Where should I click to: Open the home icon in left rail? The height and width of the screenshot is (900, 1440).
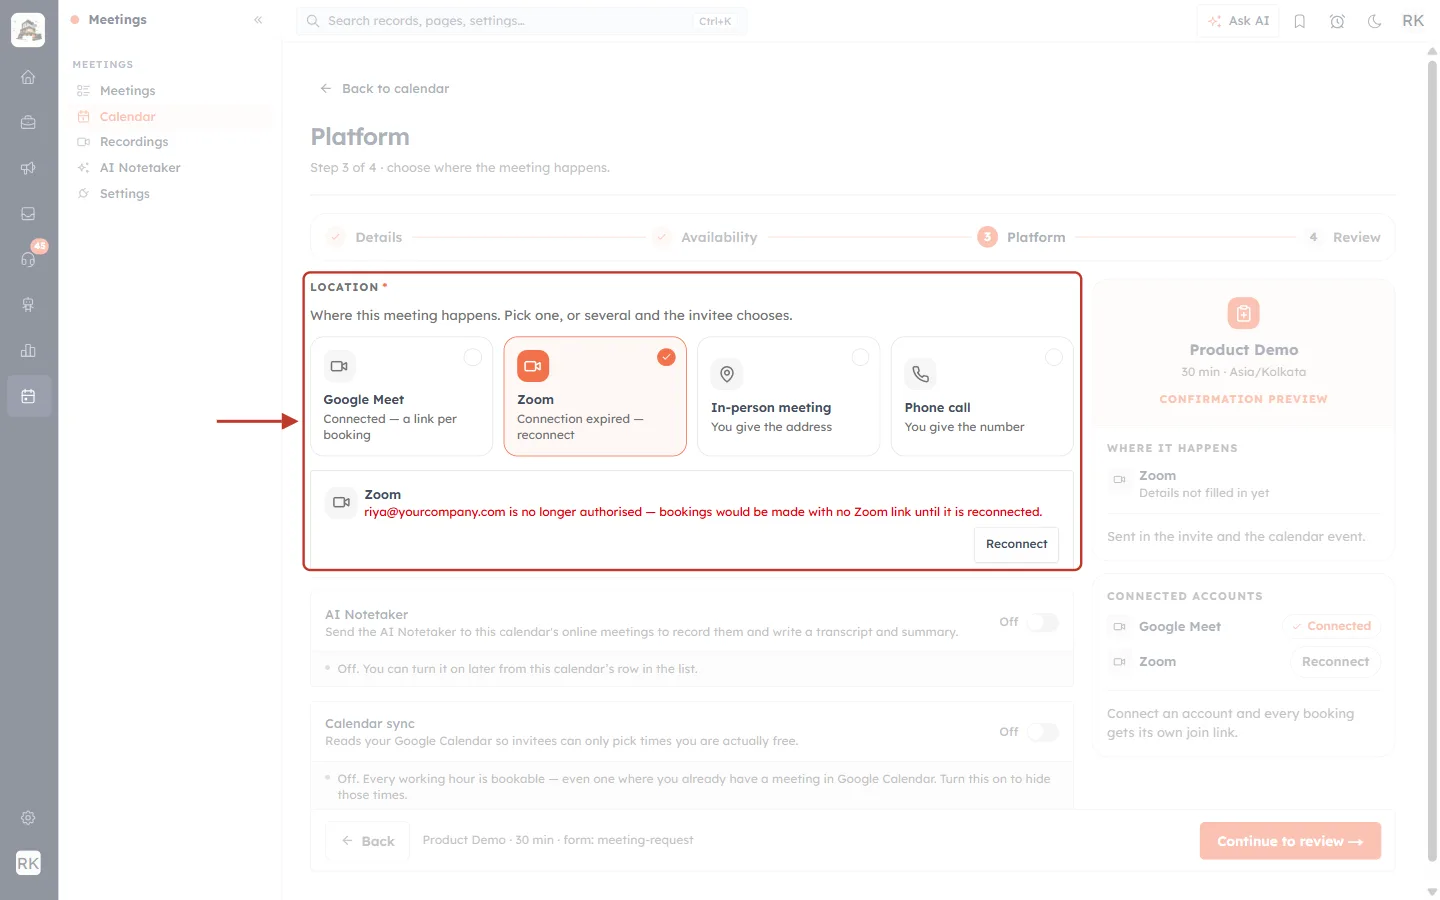coord(28,77)
